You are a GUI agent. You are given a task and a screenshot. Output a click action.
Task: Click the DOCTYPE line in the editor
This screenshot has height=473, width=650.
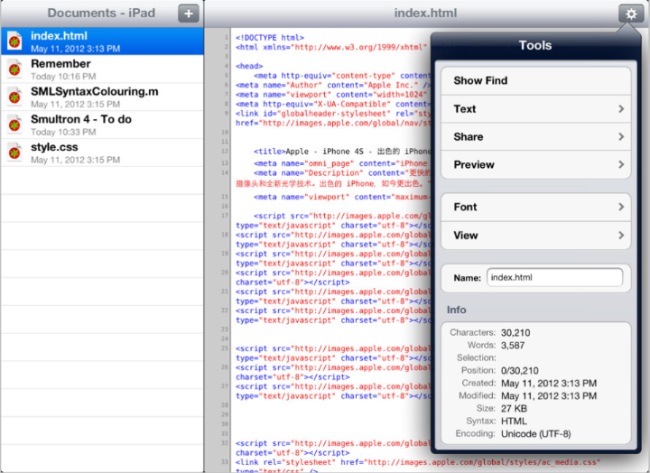click(x=268, y=36)
